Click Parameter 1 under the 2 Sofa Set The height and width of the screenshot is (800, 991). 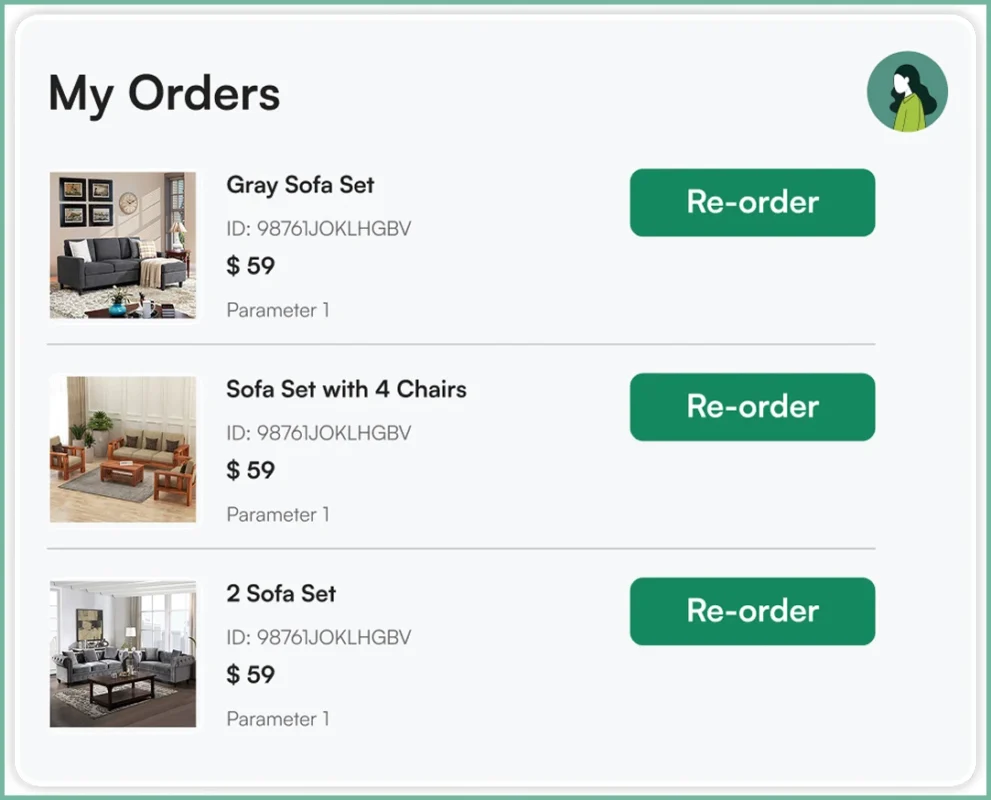(277, 718)
